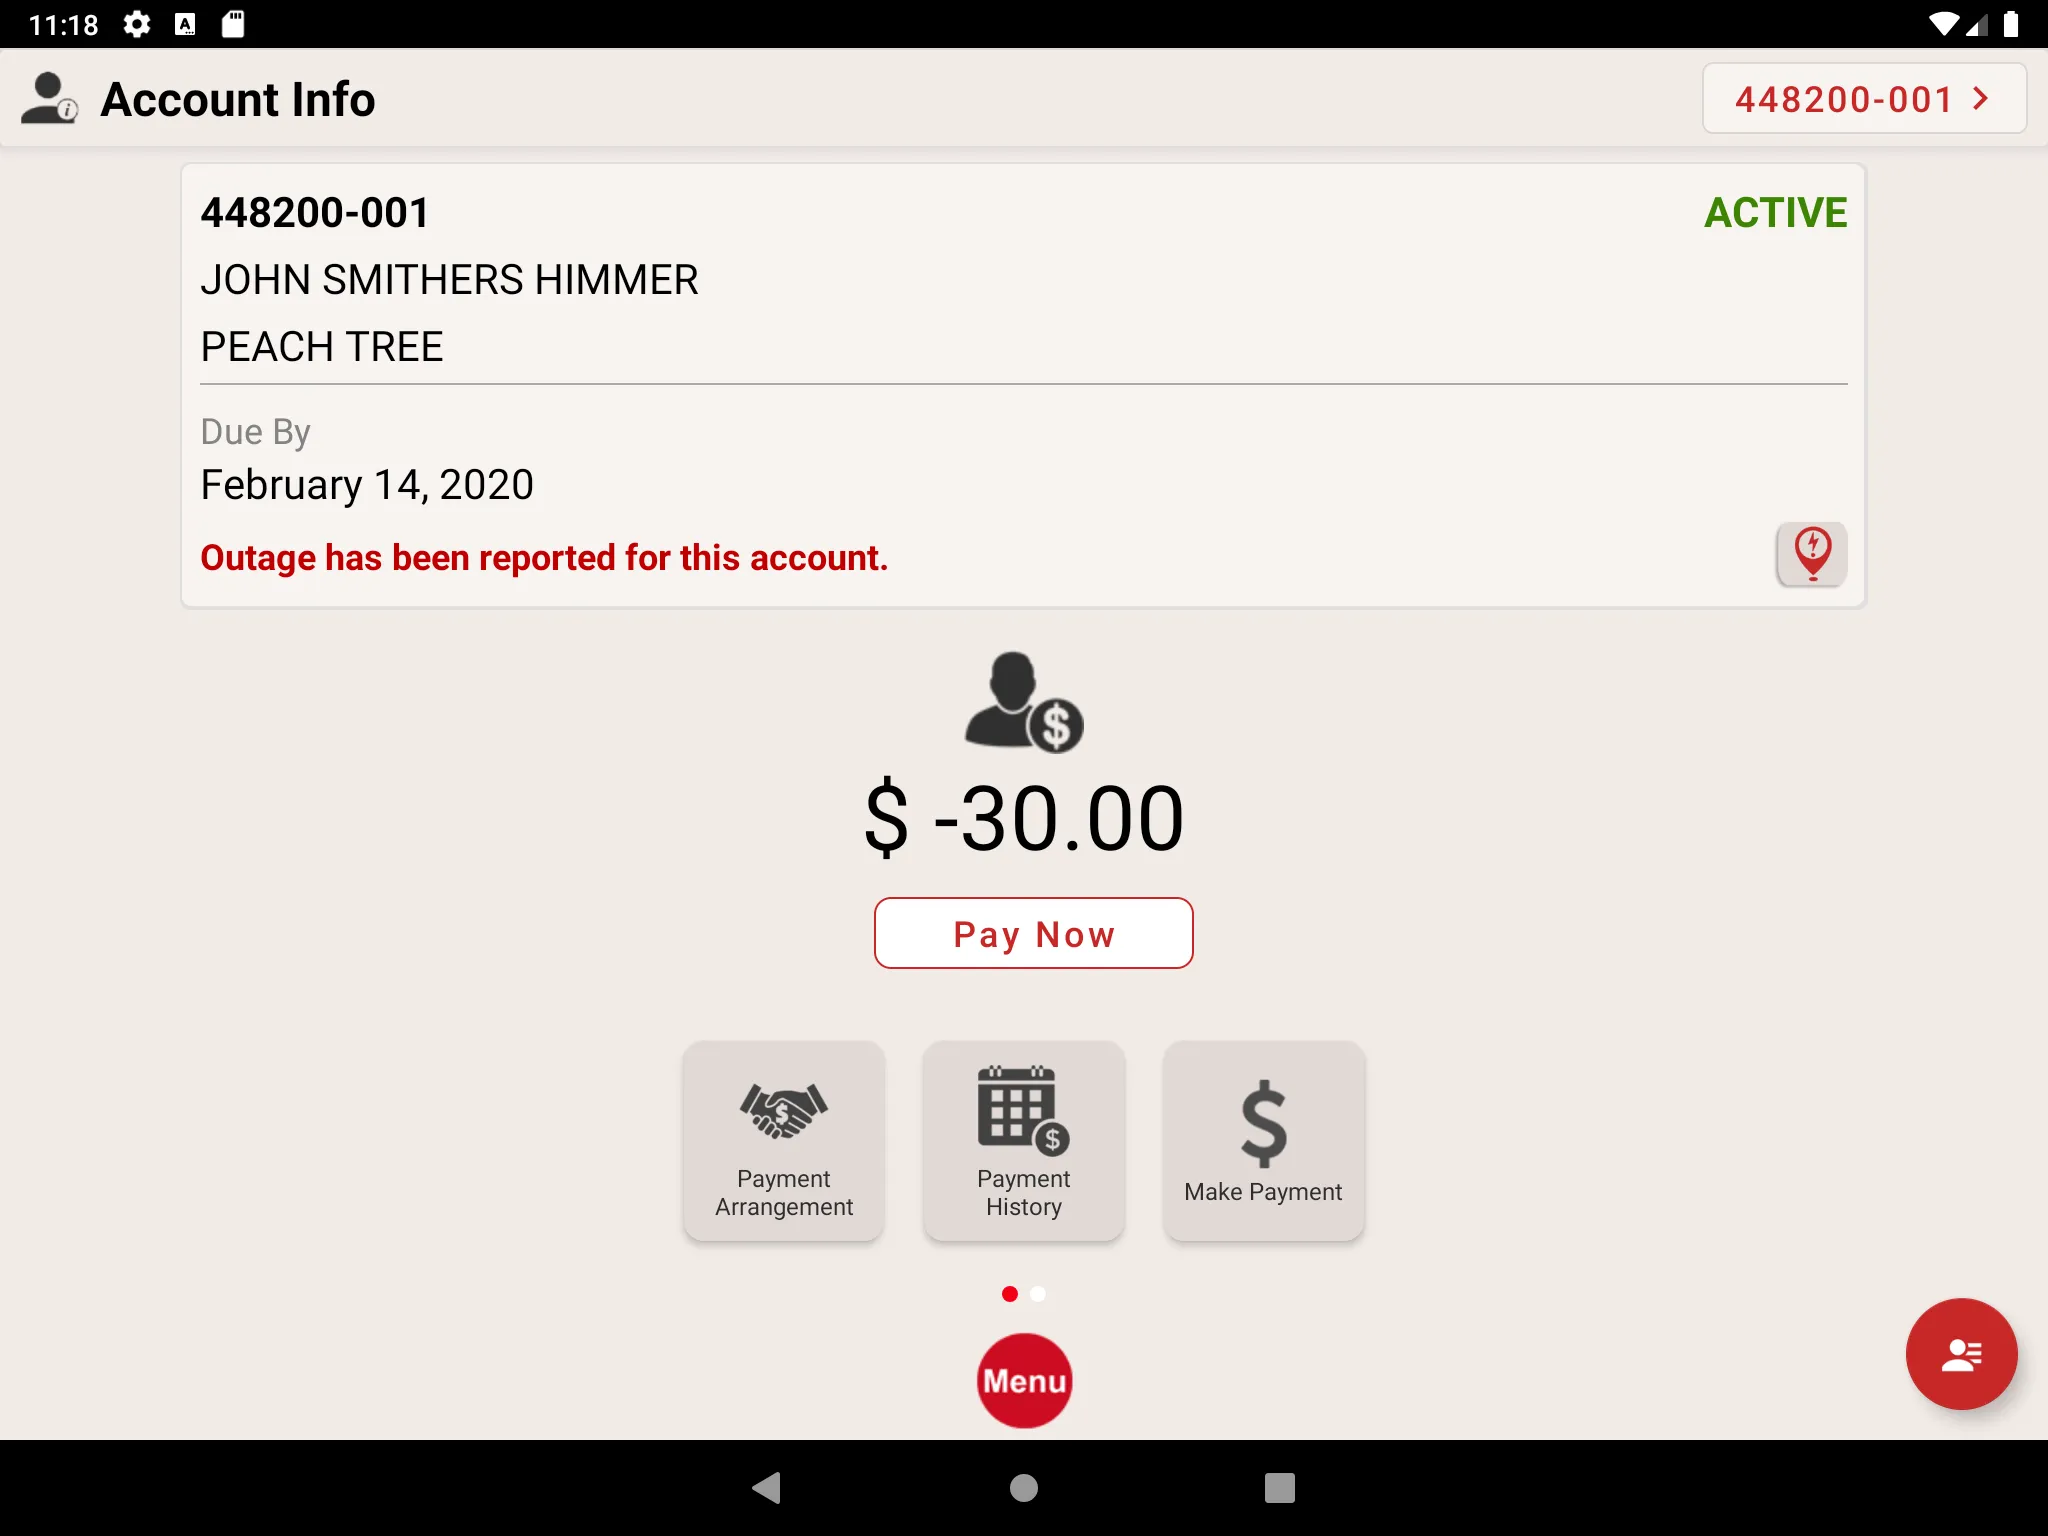Click account number 448200-001 link

1863,98
